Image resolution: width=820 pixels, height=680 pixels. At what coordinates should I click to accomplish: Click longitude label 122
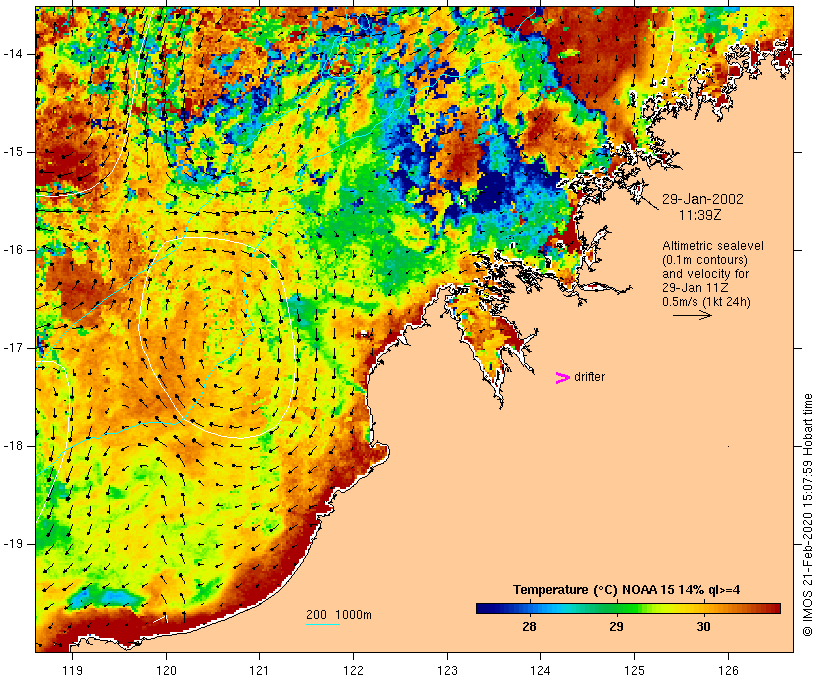(x=354, y=670)
